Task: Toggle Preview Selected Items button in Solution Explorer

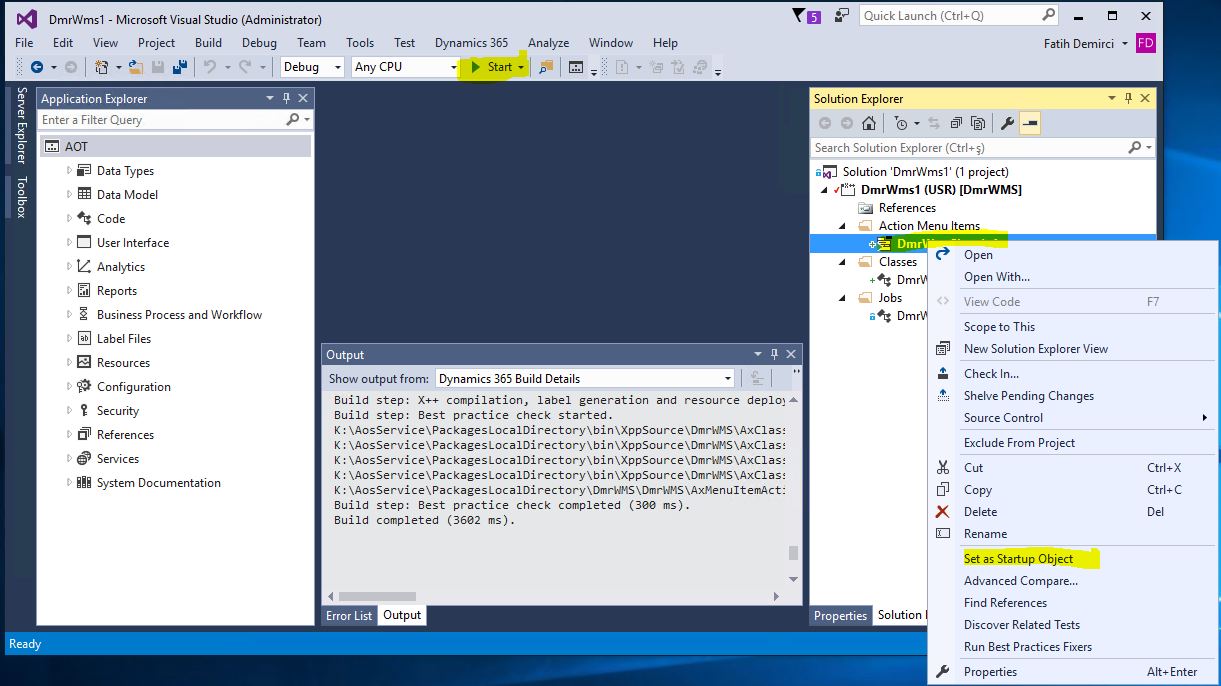Action: coord(1030,123)
